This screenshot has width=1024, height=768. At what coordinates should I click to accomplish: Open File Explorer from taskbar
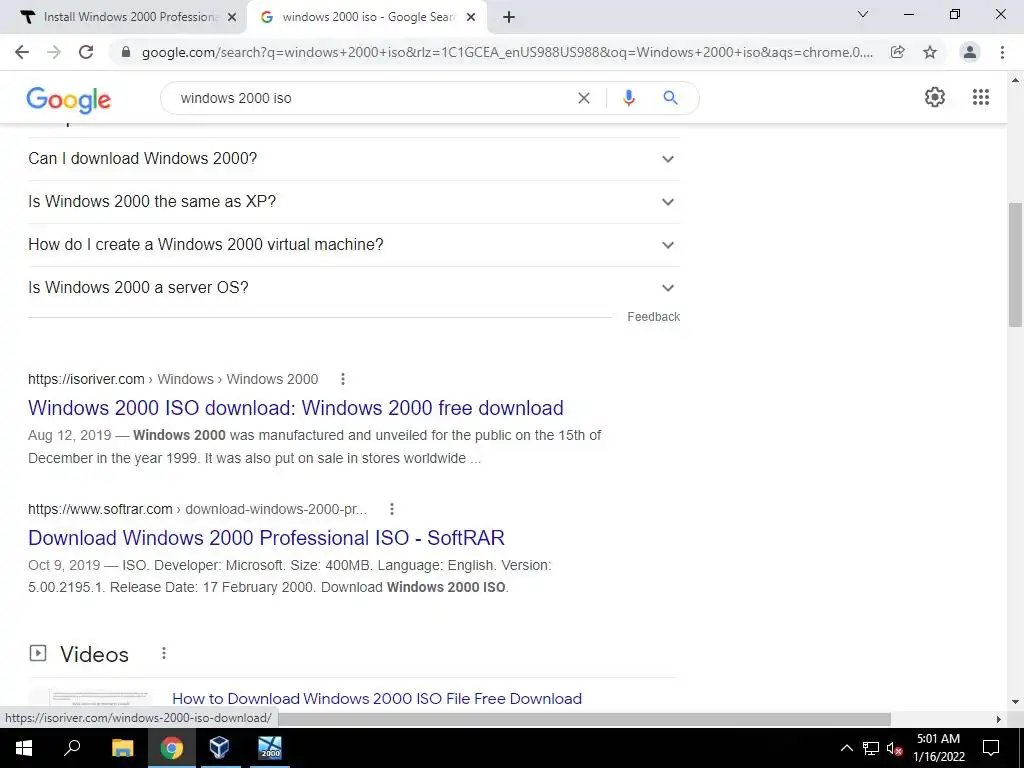(x=122, y=748)
